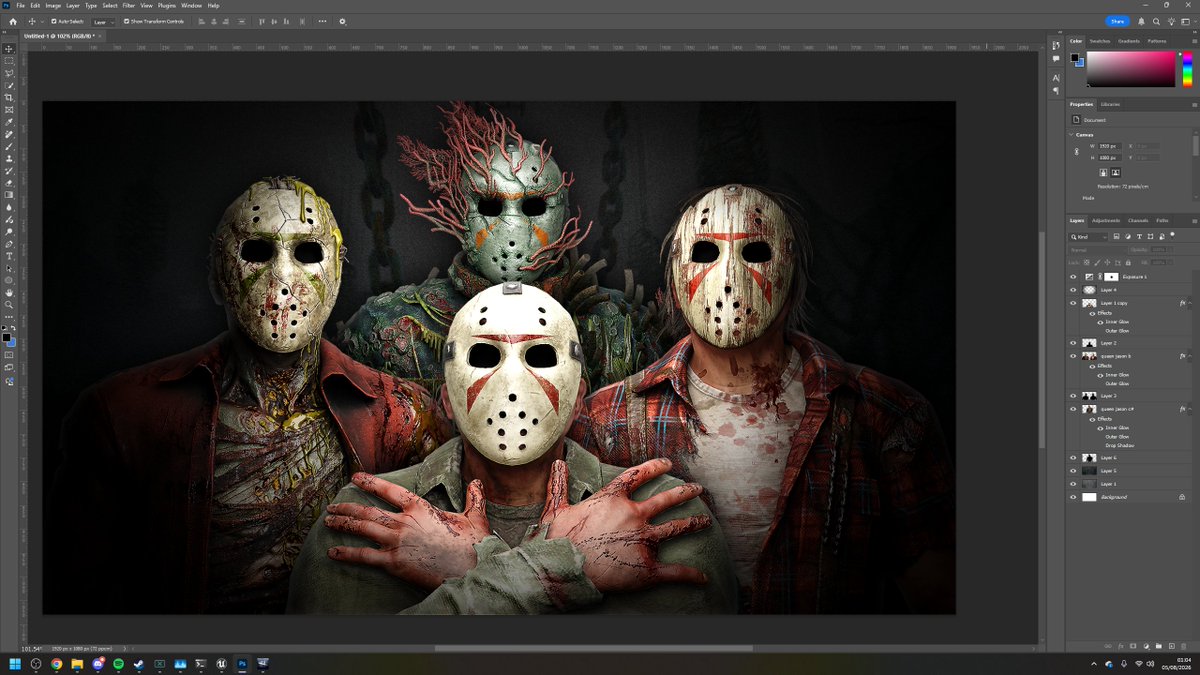The width and height of the screenshot is (1200, 675).
Task: Open the Filter menu
Action: [x=129, y=5]
